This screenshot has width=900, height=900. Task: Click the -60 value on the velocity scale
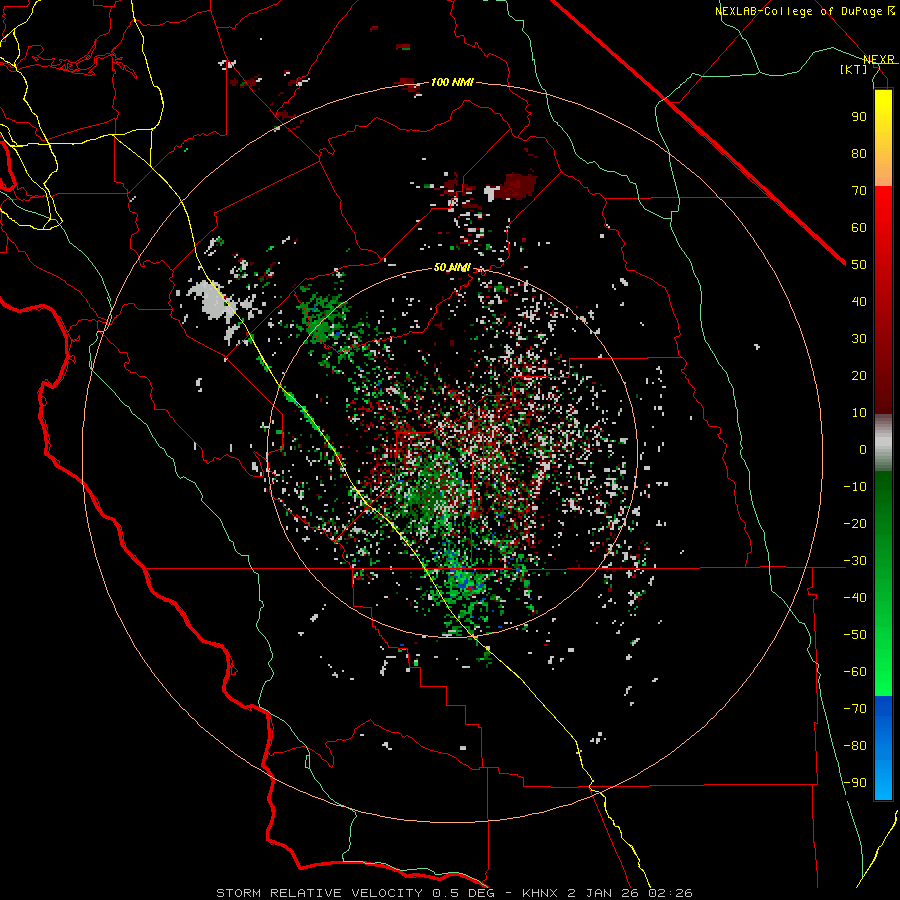tap(855, 672)
